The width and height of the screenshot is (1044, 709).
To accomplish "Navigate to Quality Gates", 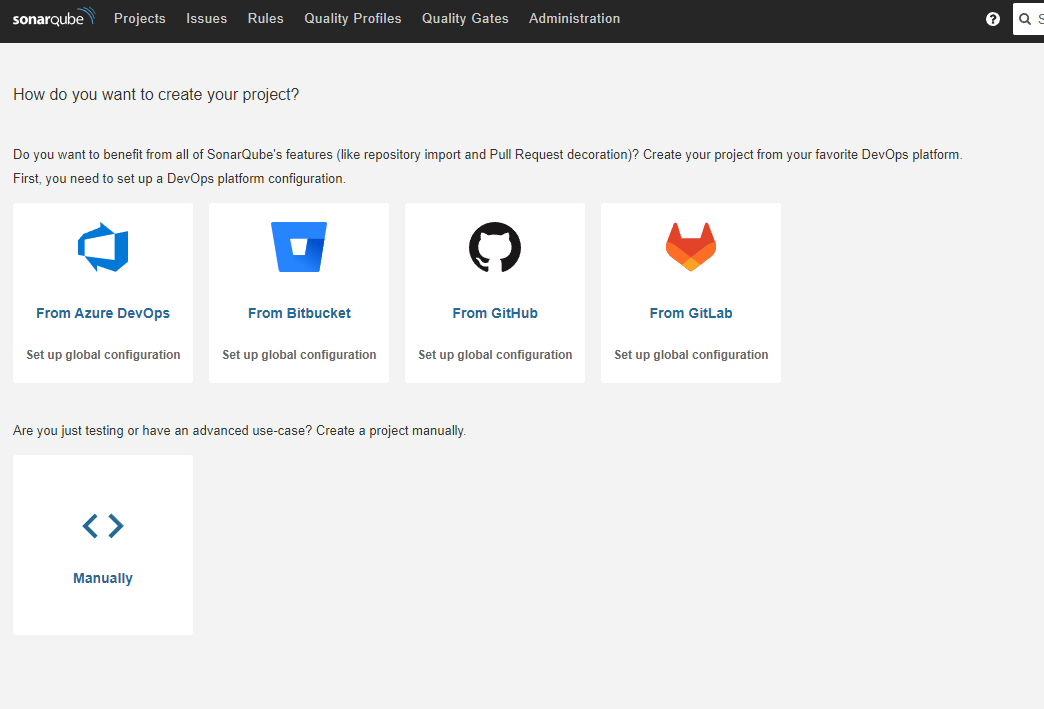I will click(465, 19).
